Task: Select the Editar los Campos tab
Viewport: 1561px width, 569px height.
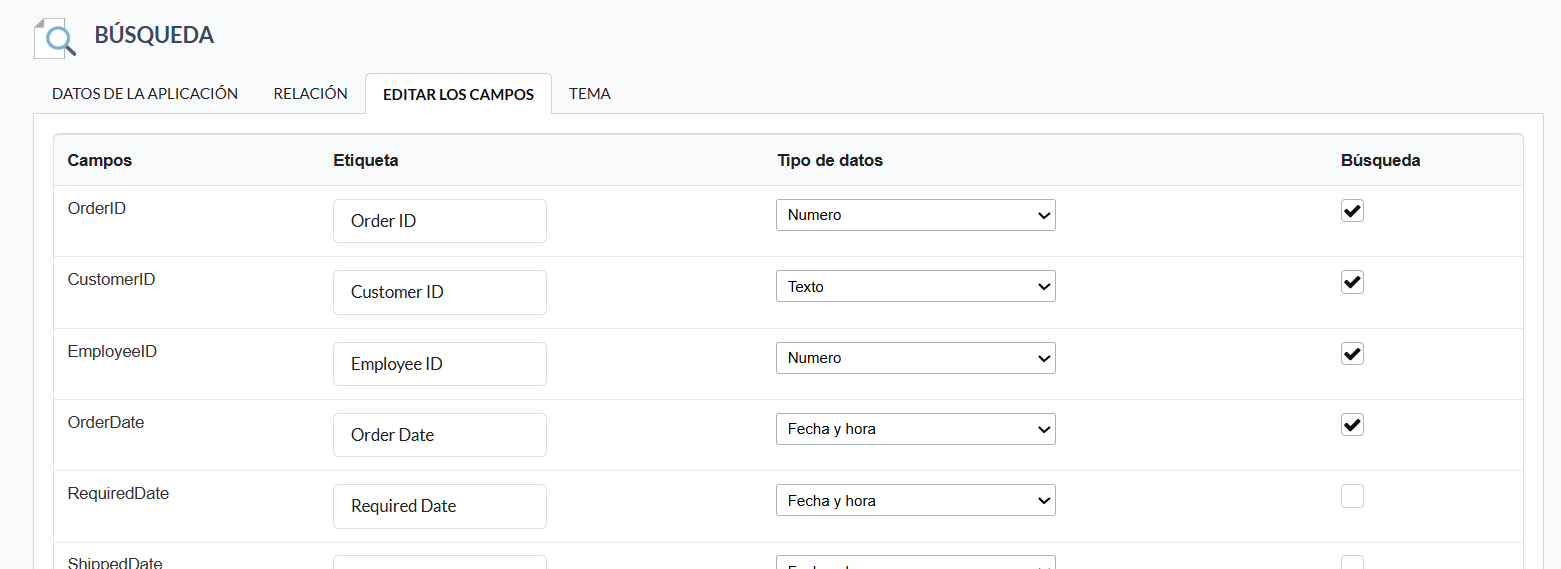Action: click(458, 95)
